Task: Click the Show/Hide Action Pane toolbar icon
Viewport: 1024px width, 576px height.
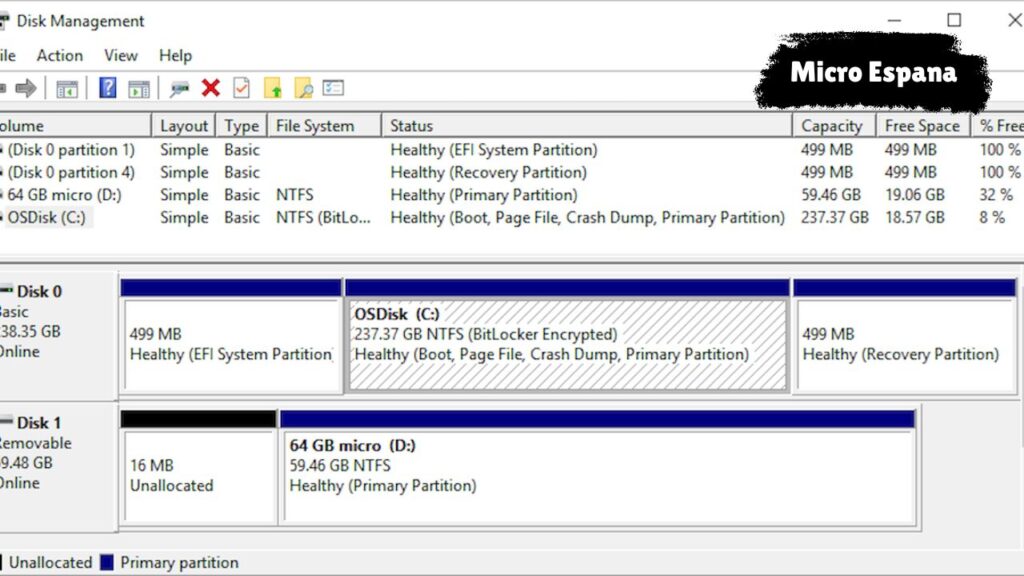Action: point(139,88)
